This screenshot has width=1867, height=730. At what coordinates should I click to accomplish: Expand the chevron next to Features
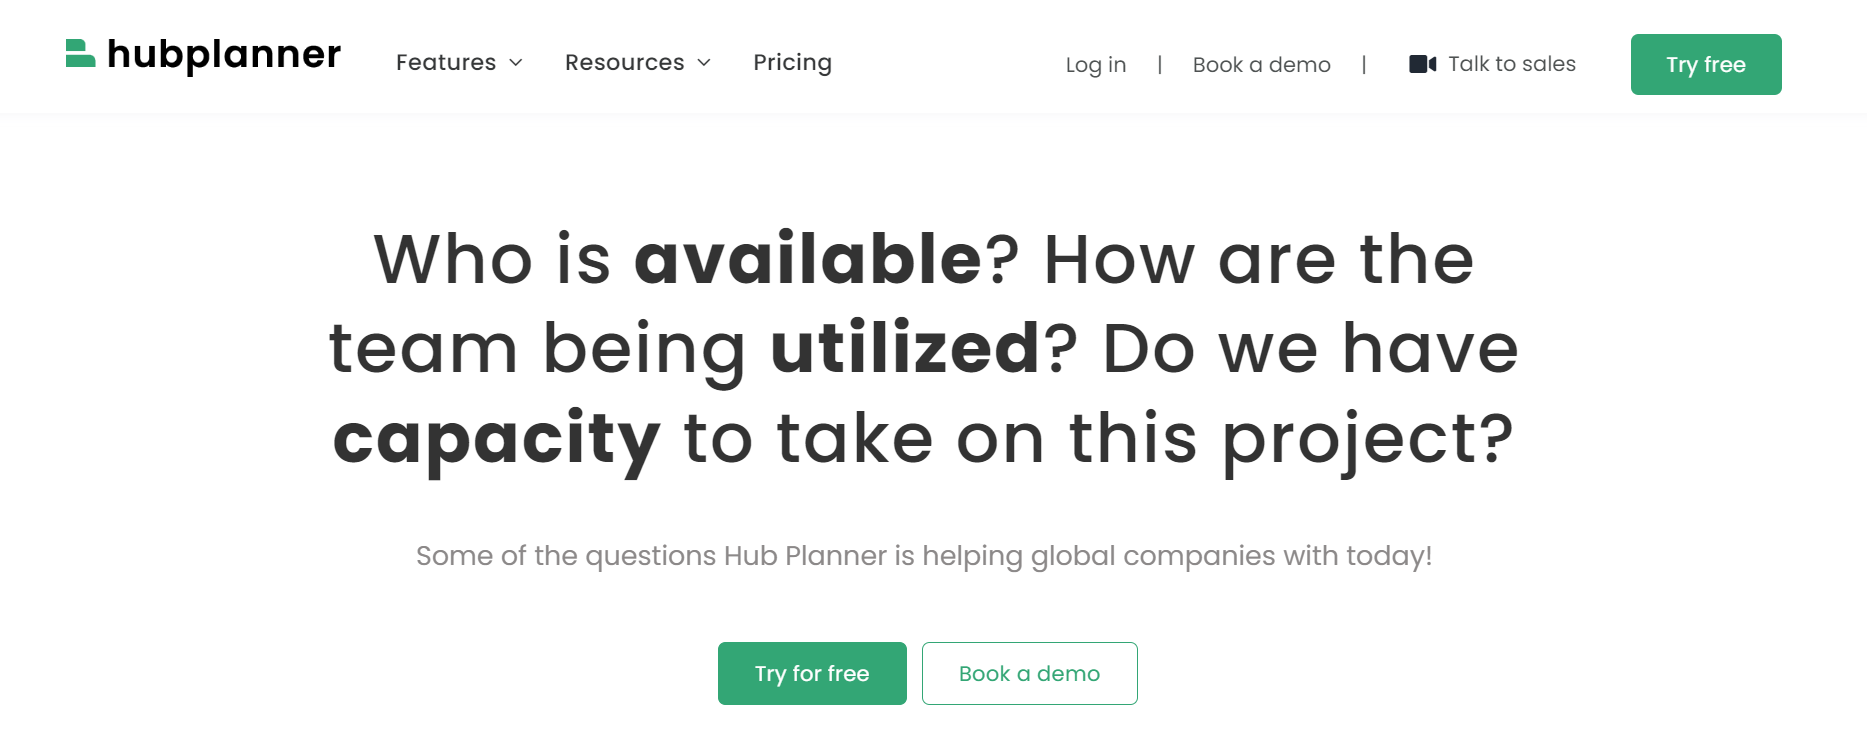pos(516,63)
